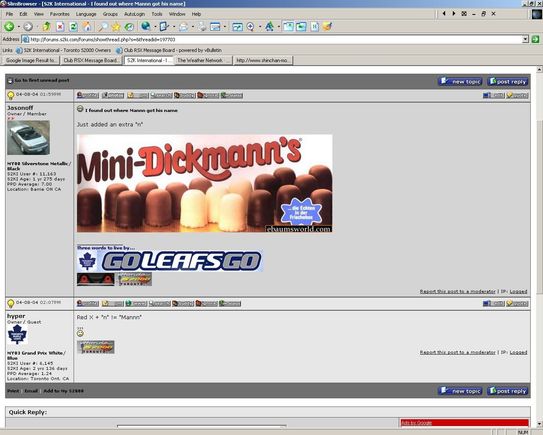Open the AutoLogin menu
Viewport: 543px width, 435px height.
point(134,14)
